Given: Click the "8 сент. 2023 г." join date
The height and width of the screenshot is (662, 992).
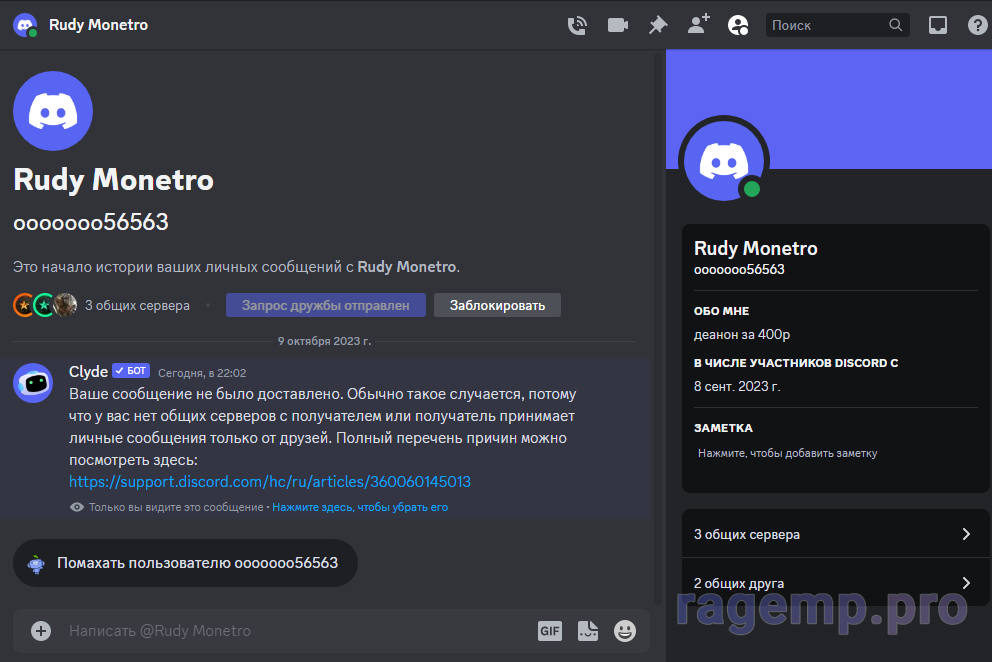Looking at the screenshot, I should [x=737, y=386].
